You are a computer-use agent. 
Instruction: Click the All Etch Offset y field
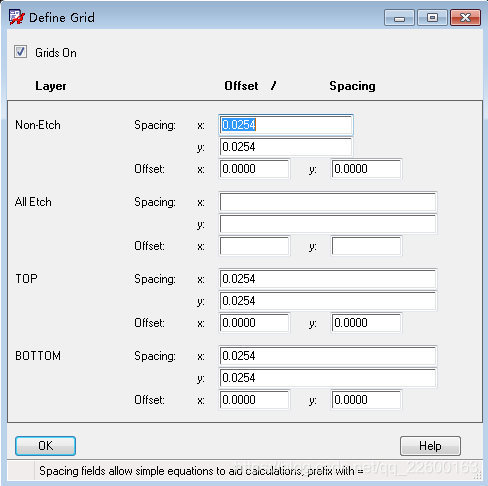tap(366, 246)
